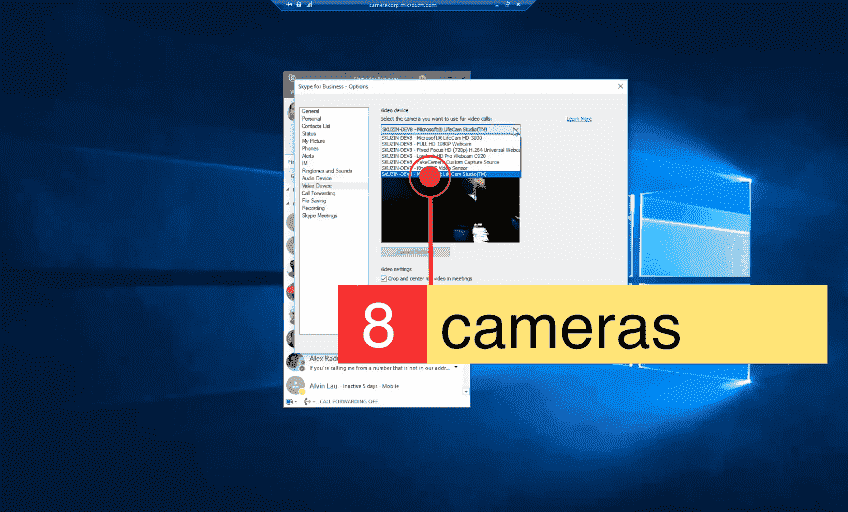Choose the Custom Capture Source camera entry
Viewport: 848px width, 512px height.
450,162
